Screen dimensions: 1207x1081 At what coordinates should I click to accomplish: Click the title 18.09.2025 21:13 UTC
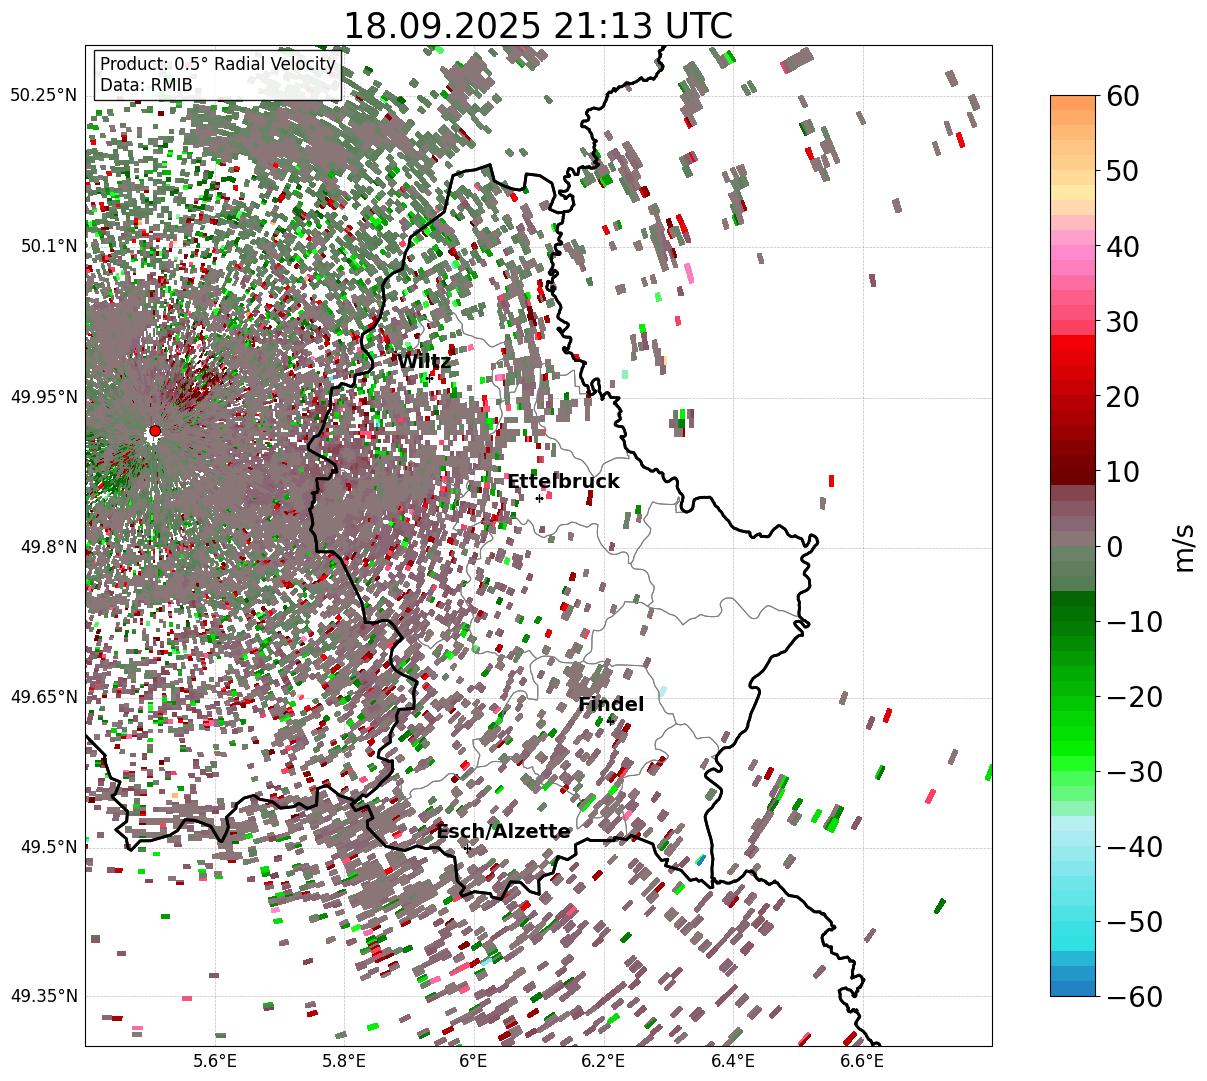(x=538, y=25)
